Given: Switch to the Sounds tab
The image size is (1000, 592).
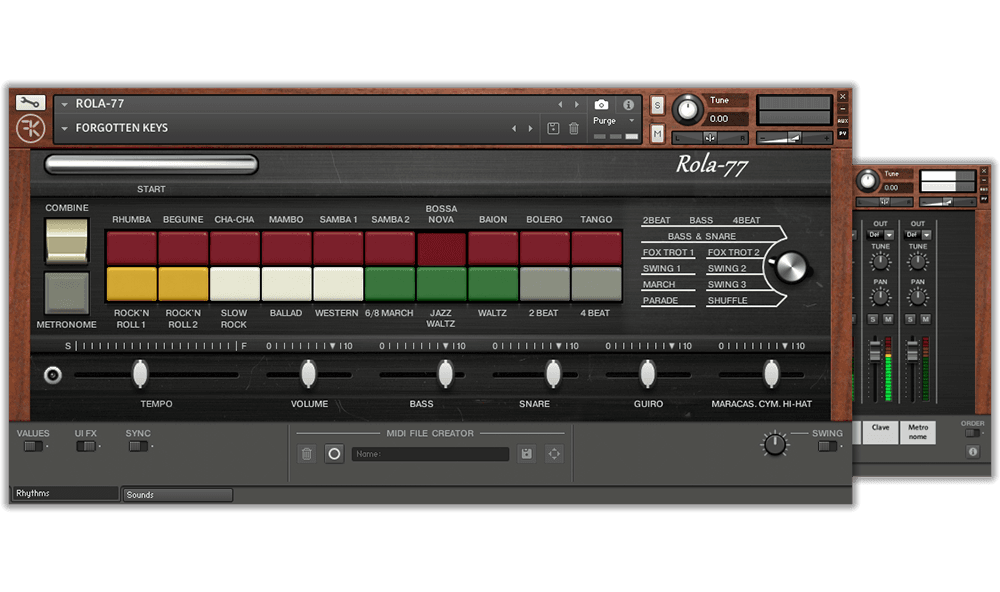Looking at the screenshot, I should 178,494.
